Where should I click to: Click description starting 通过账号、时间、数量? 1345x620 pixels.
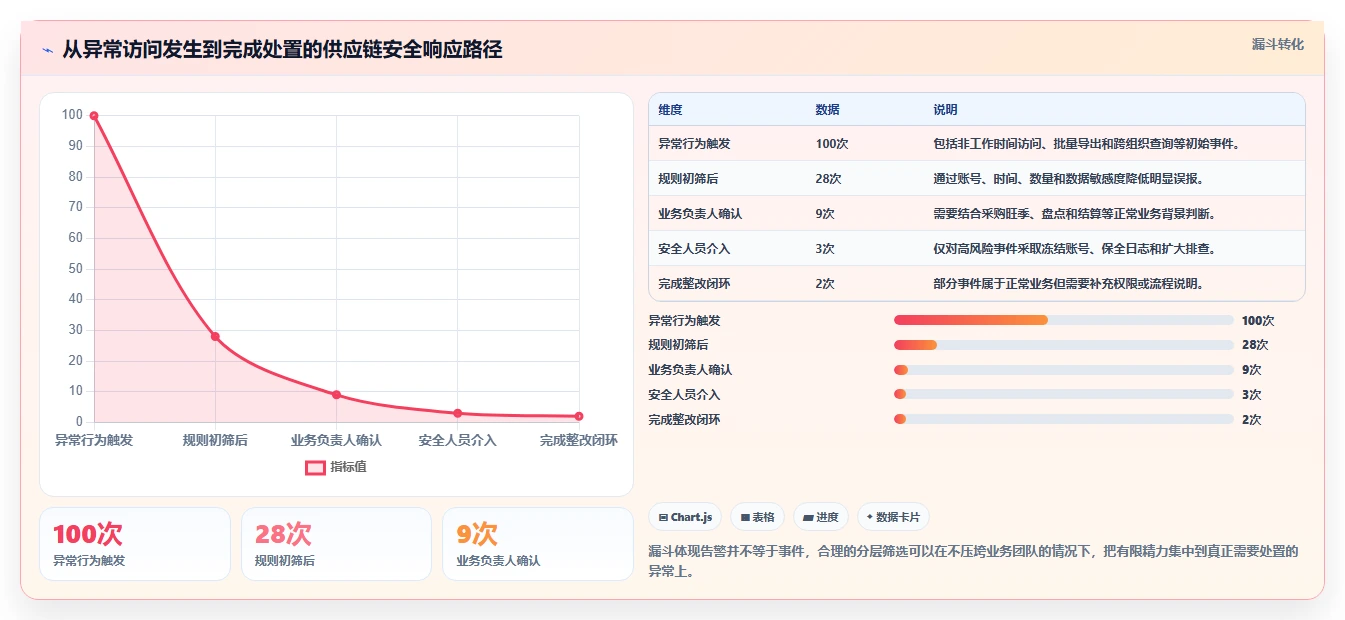(1069, 179)
